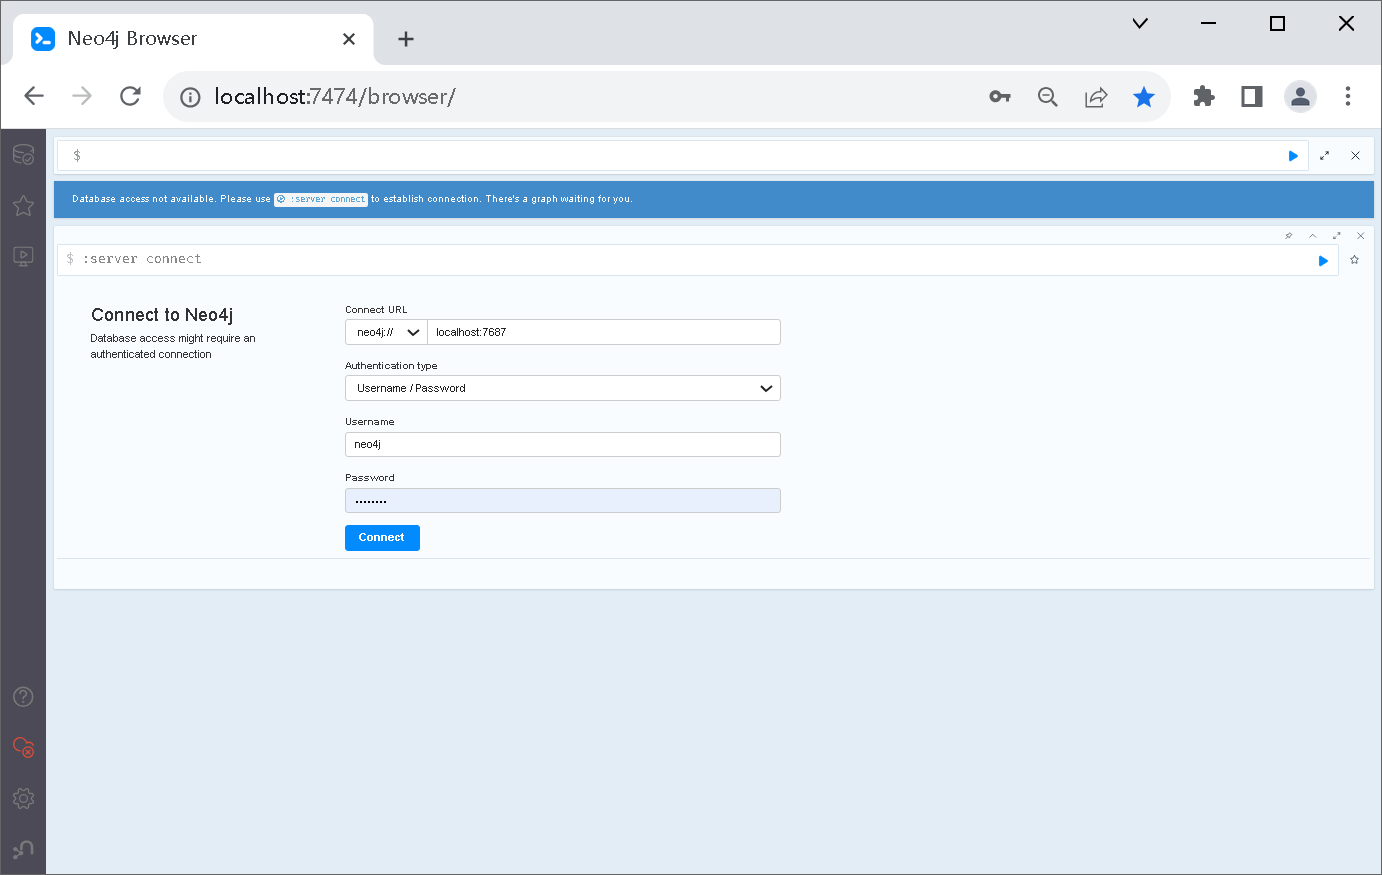Open the Connection status cloud icon
This screenshot has height=875, width=1382.
23,747
